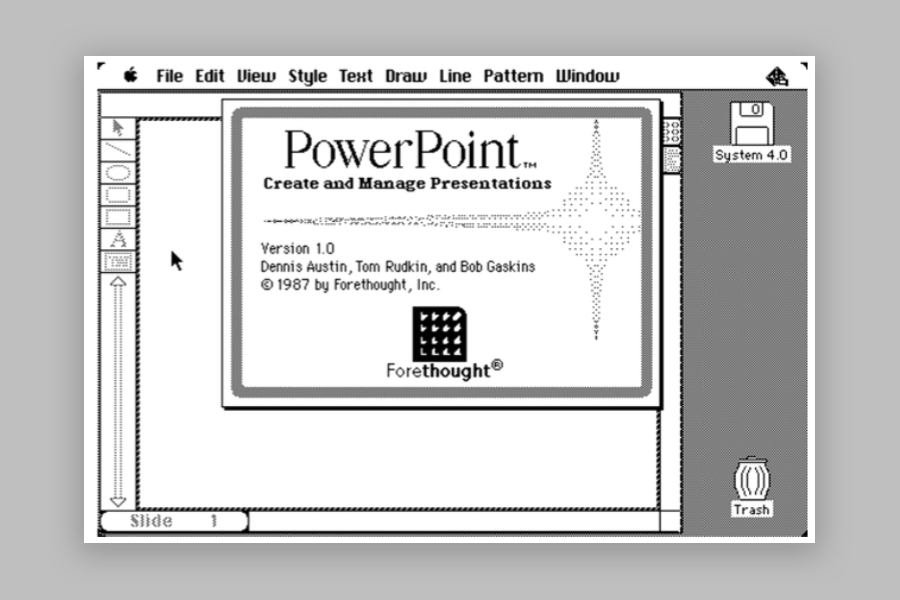This screenshot has height=600, width=900.
Task: Click the application switcher icon in menu bar
Action: tap(777, 76)
